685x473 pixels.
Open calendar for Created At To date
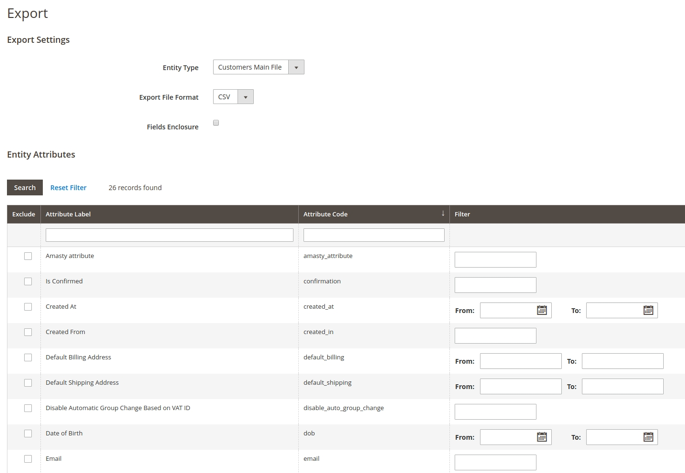pyautogui.click(x=648, y=311)
